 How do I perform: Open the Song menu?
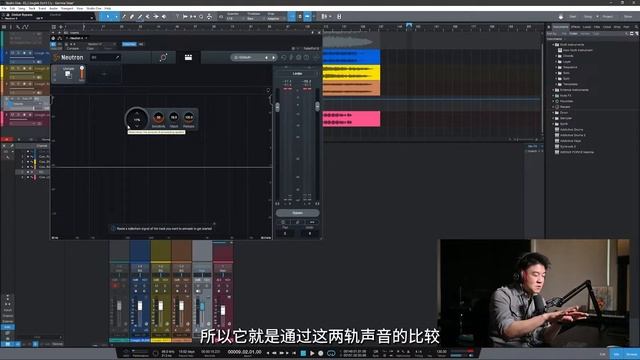point(21,8)
